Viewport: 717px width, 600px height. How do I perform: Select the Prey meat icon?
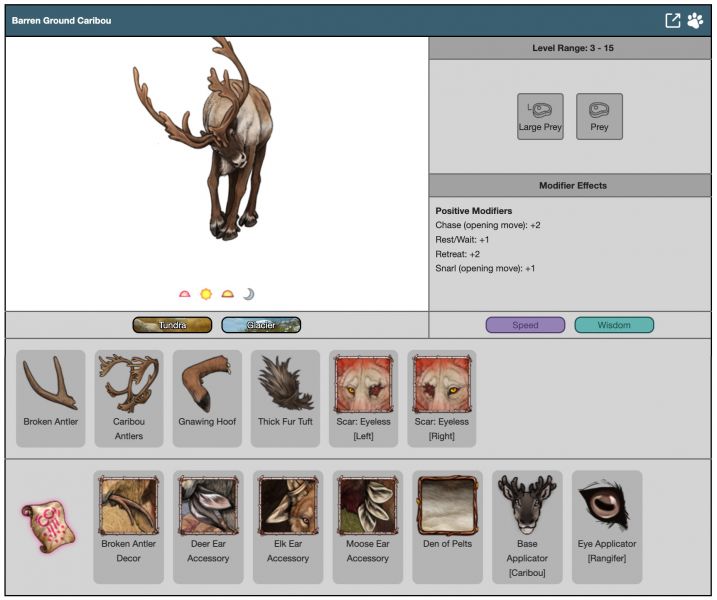(599, 116)
